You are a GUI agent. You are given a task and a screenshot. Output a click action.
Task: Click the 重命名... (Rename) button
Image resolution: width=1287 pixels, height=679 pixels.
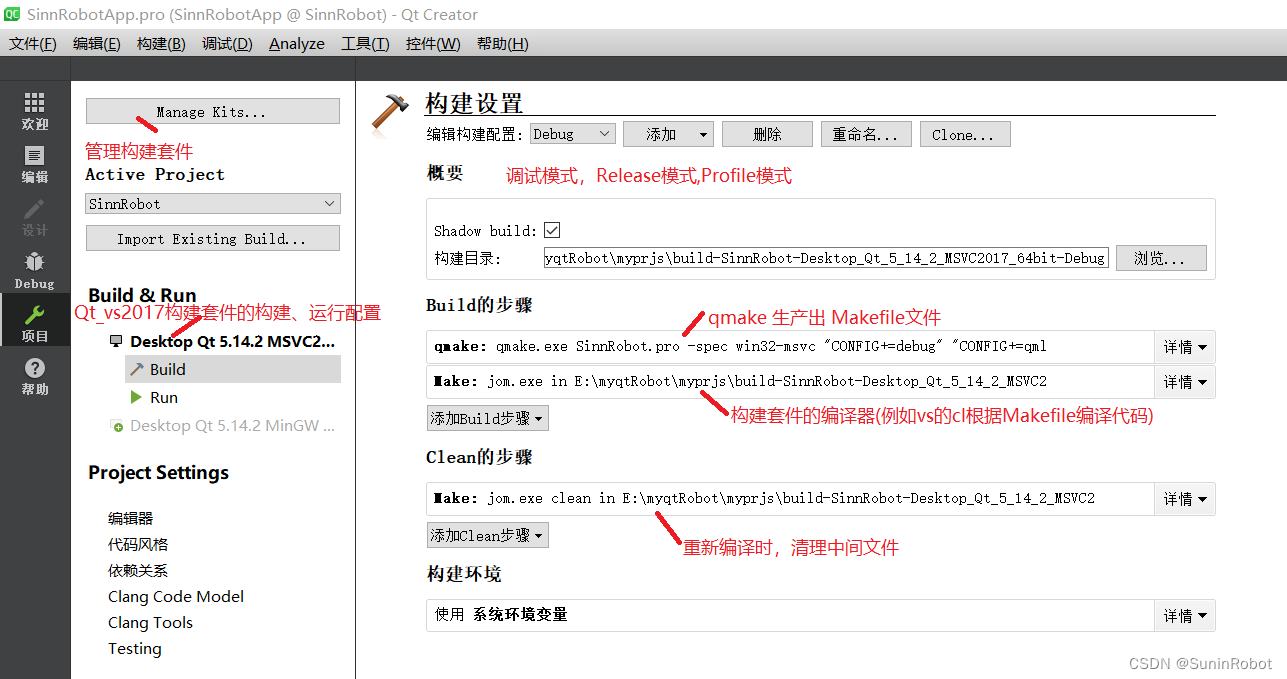coord(866,134)
